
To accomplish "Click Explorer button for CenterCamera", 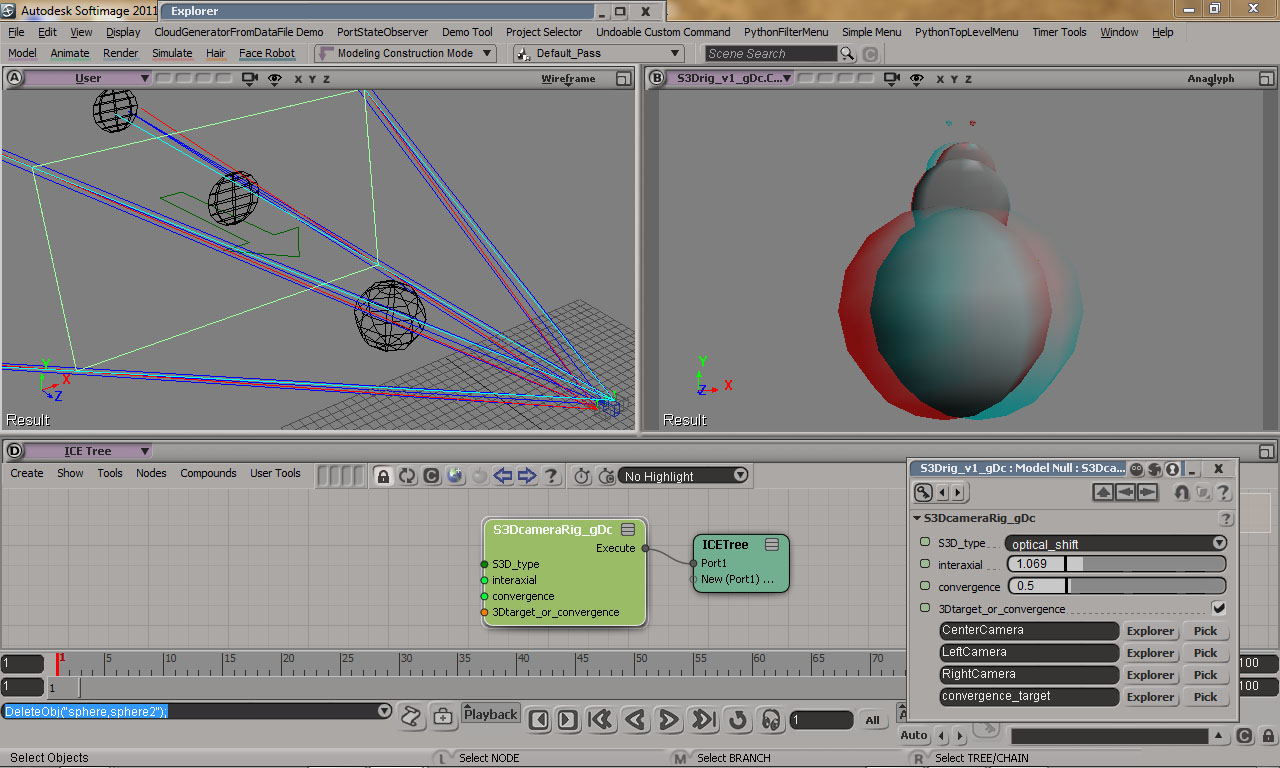I will pos(1150,631).
